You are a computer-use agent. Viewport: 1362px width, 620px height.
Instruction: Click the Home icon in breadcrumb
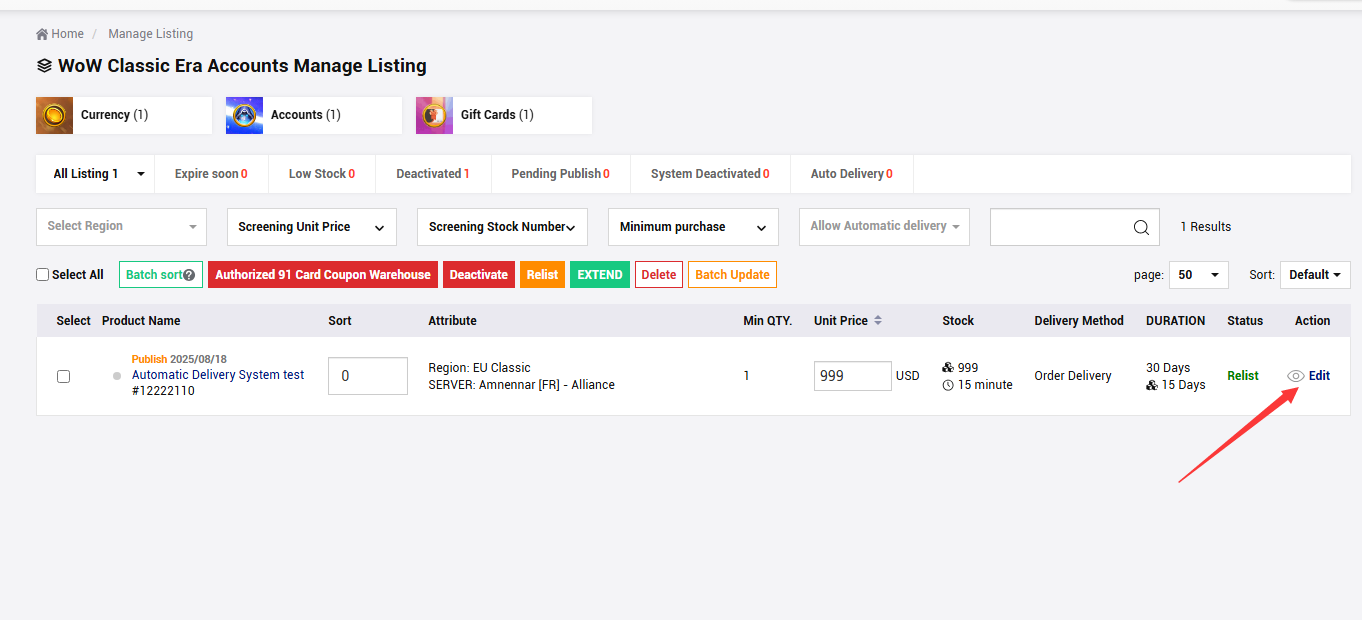click(42, 34)
